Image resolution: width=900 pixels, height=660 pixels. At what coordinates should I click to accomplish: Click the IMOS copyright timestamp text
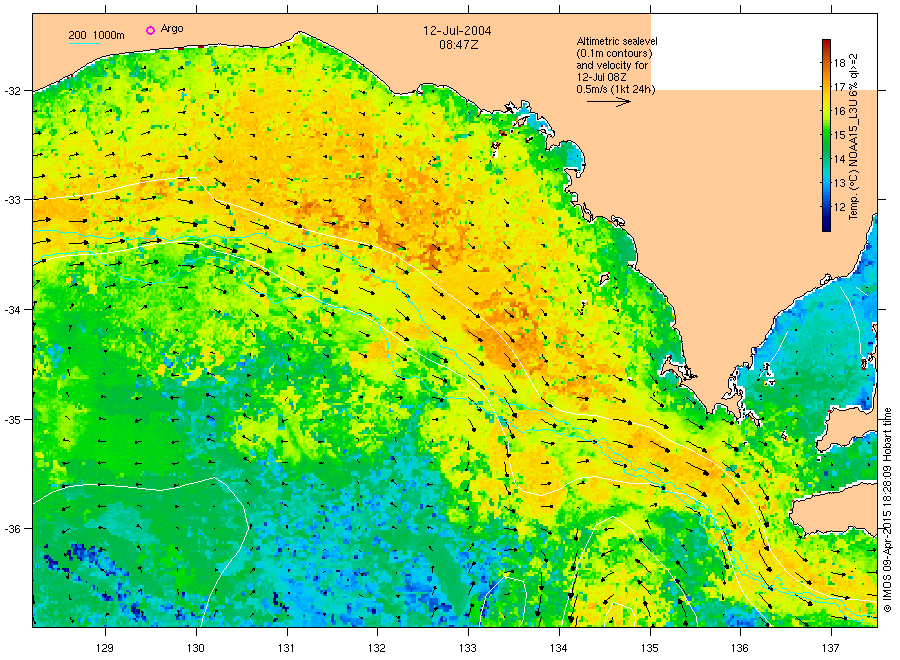click(887, 510)
